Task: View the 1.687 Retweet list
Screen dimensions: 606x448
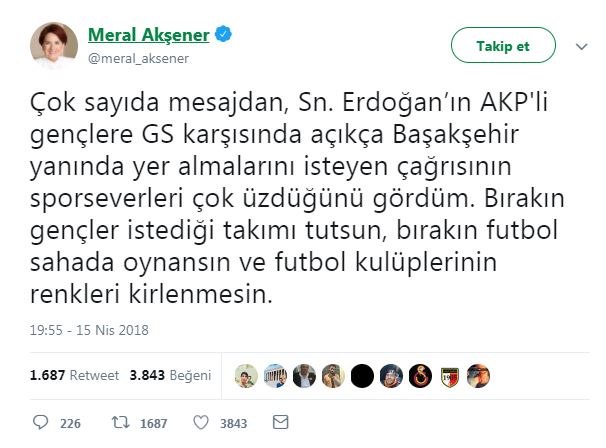Action: 74,375
